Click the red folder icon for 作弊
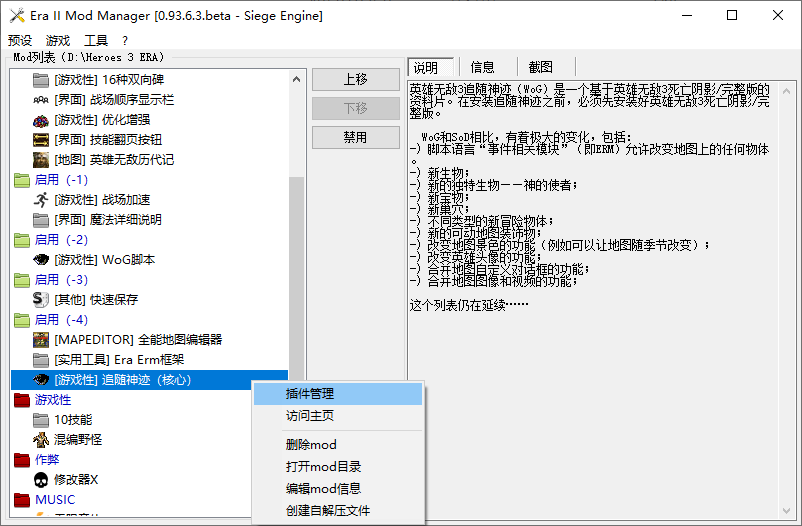 22,459
